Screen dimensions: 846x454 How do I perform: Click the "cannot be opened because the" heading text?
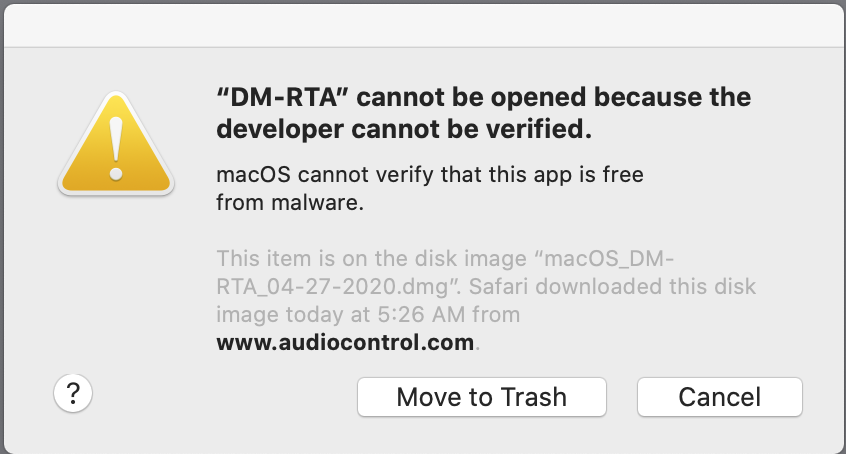554,97
